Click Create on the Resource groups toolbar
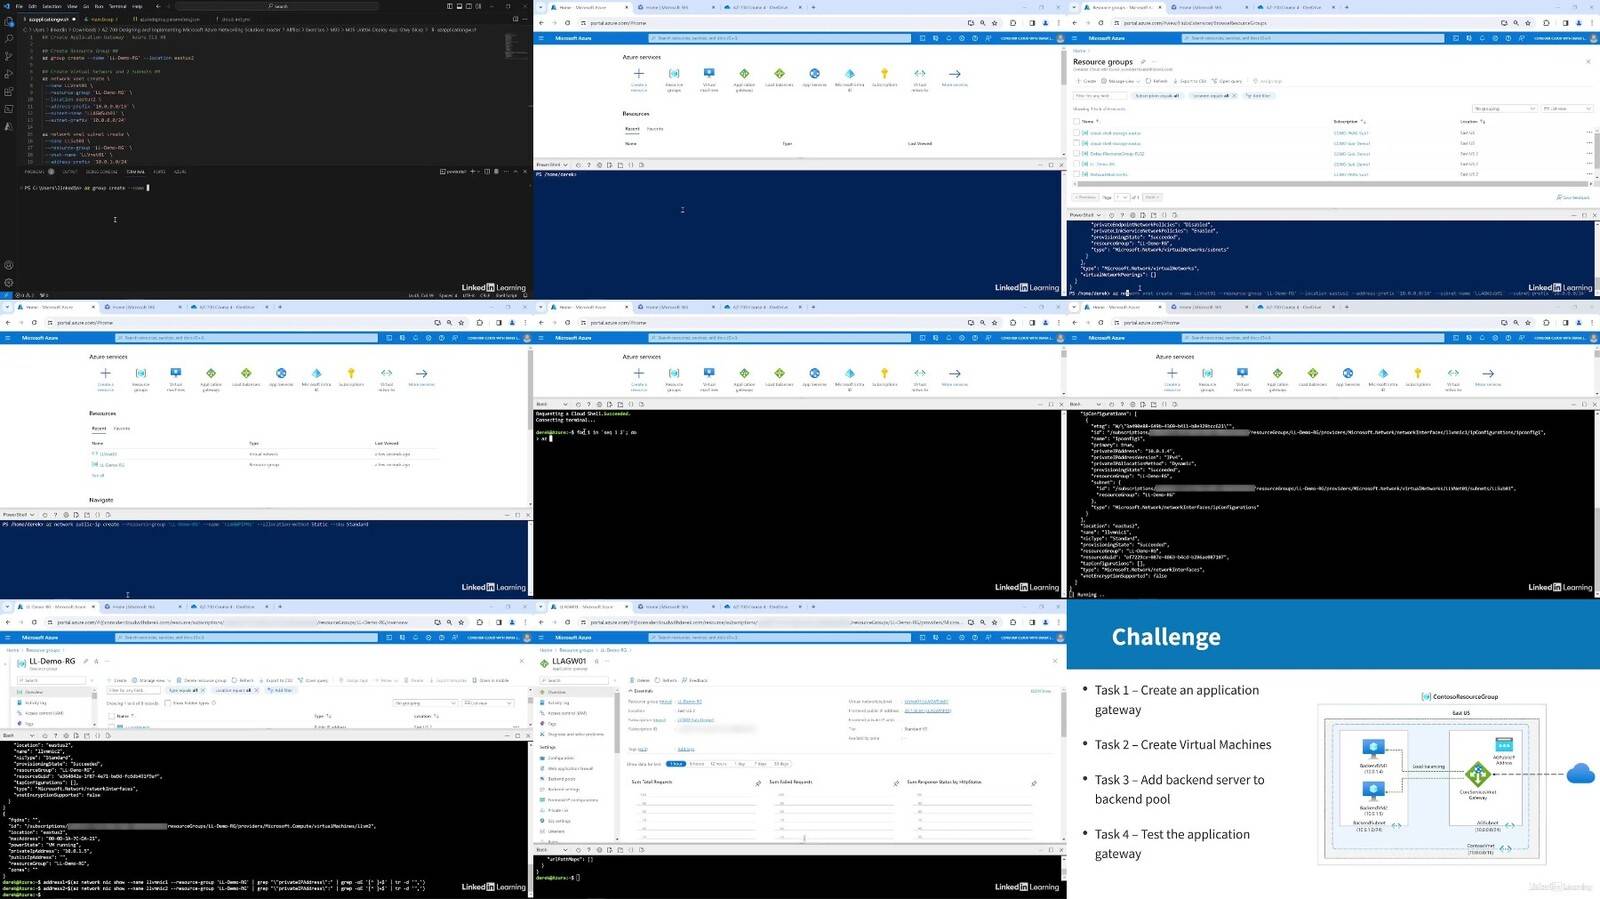The image size is (1600, 899). pos(1087,81)
